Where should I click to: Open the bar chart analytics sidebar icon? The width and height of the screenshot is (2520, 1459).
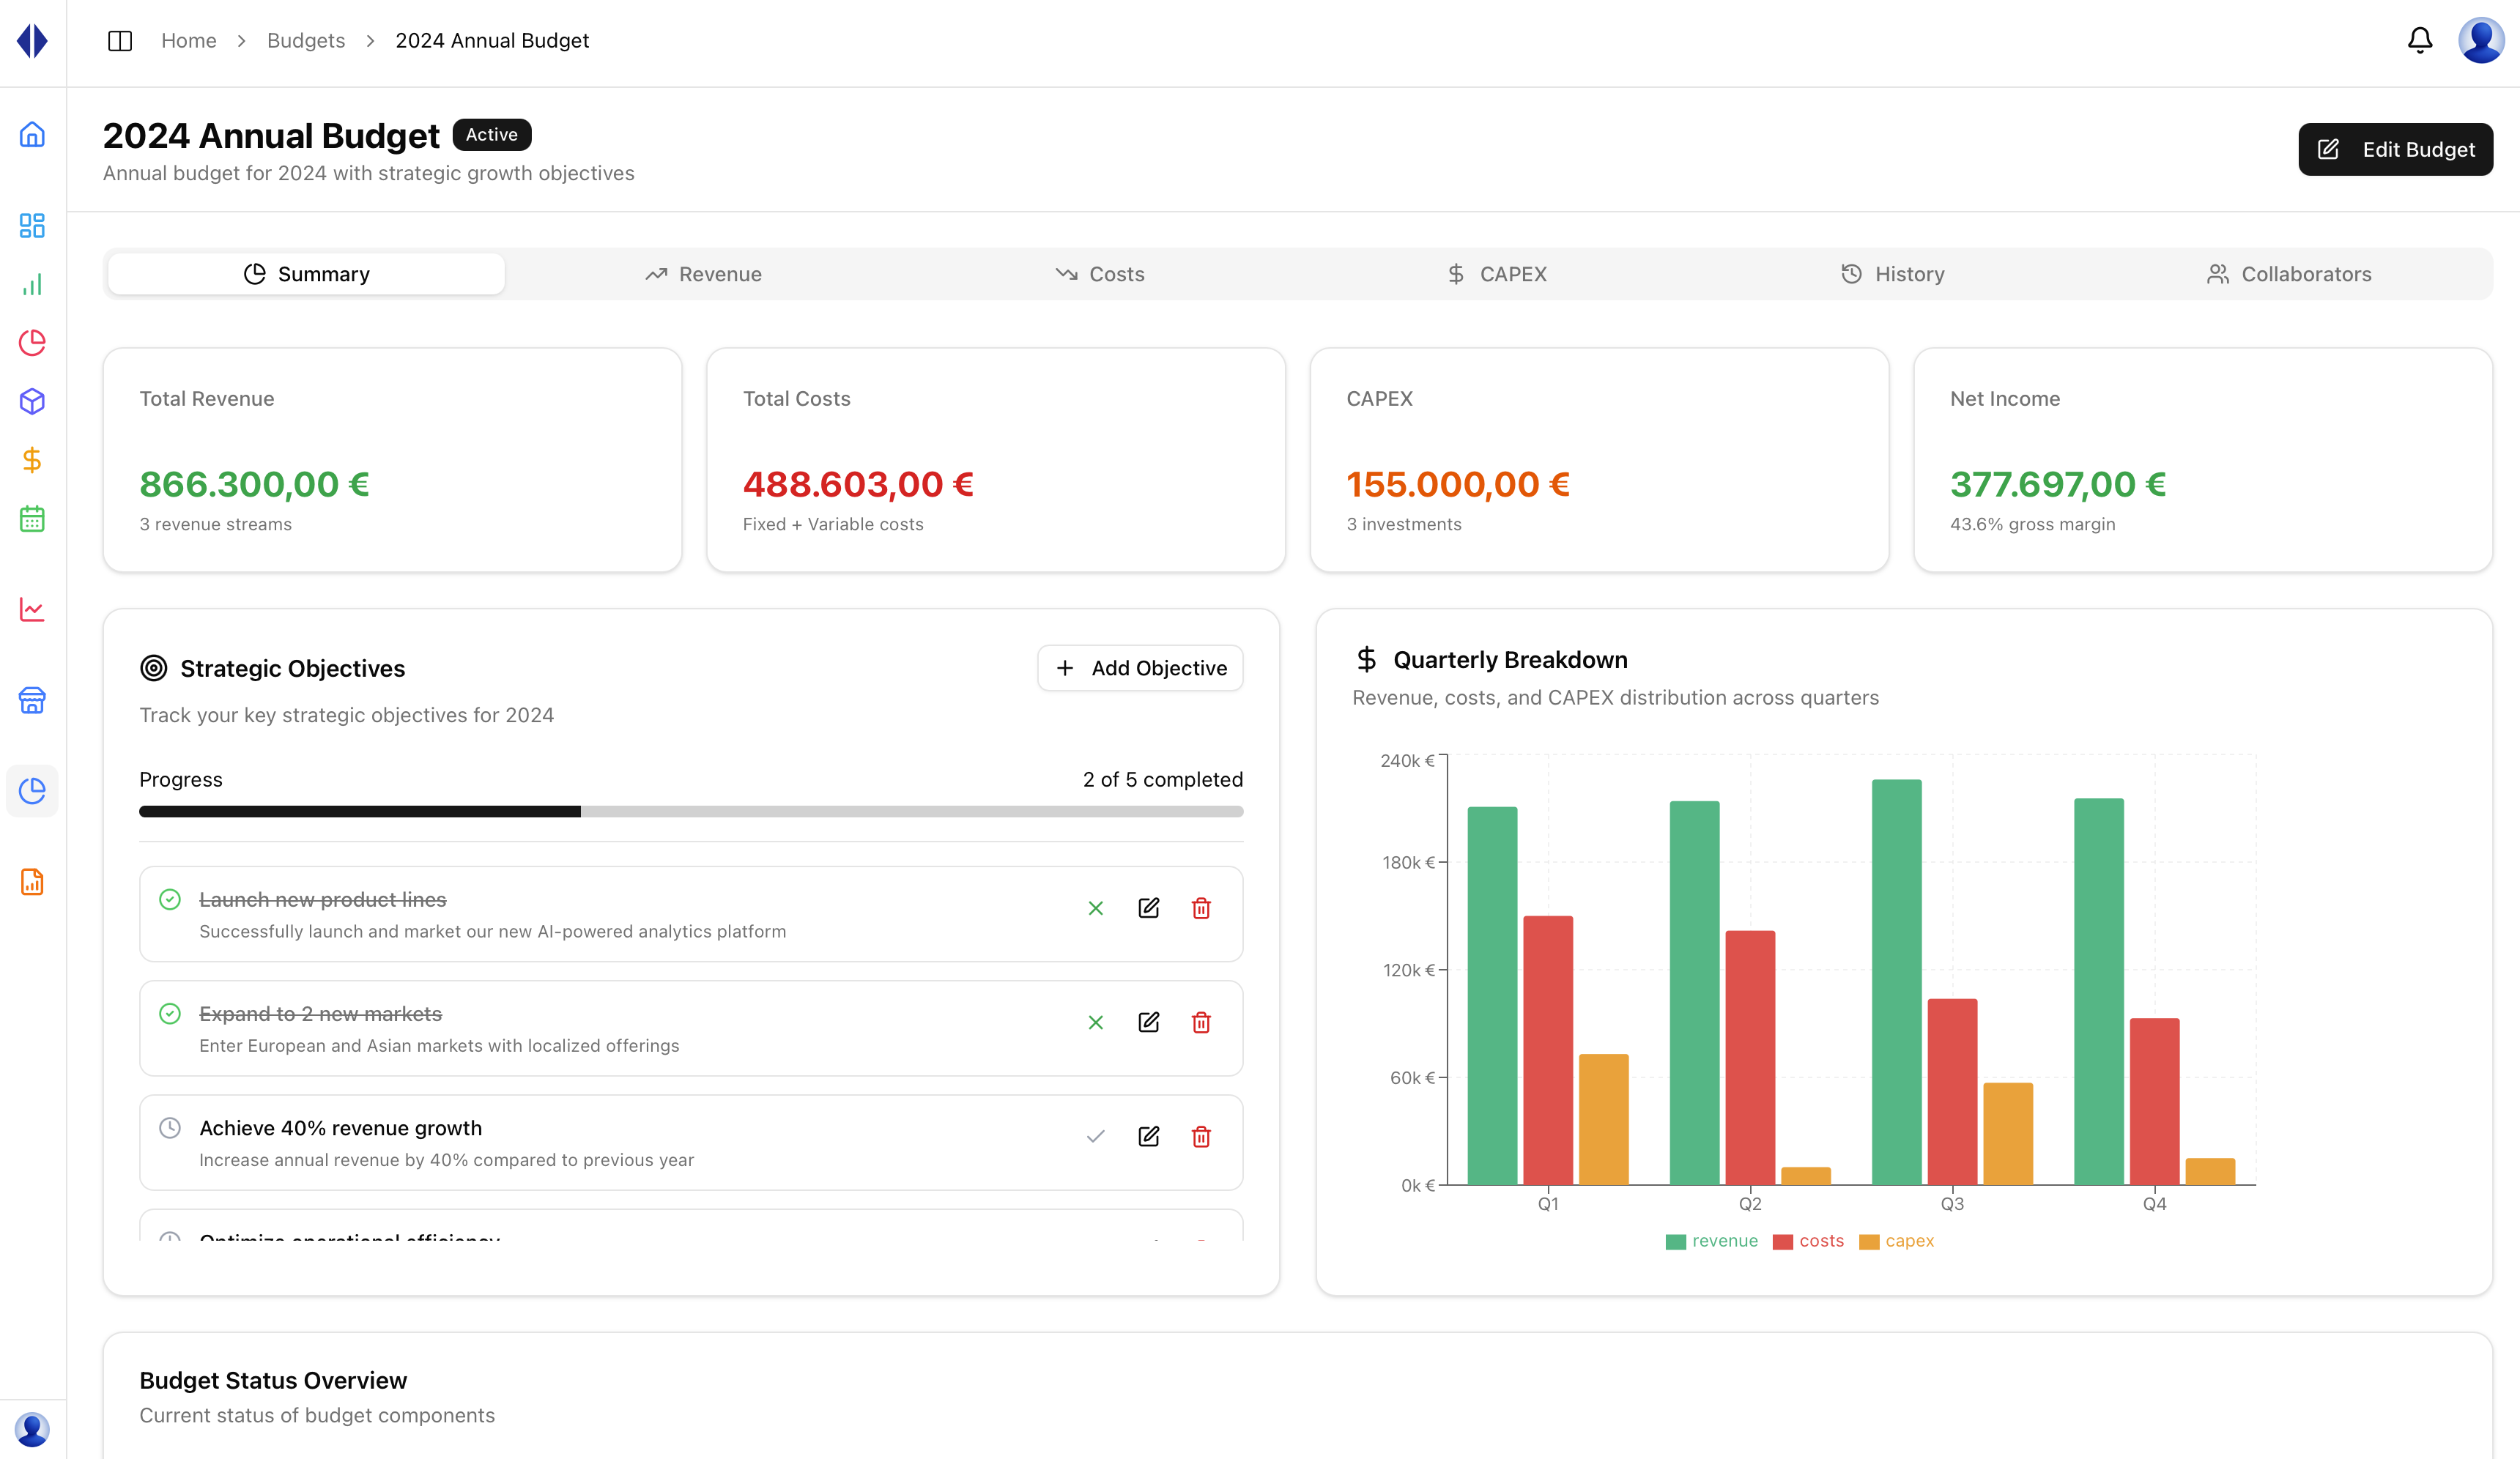point(32,284)
